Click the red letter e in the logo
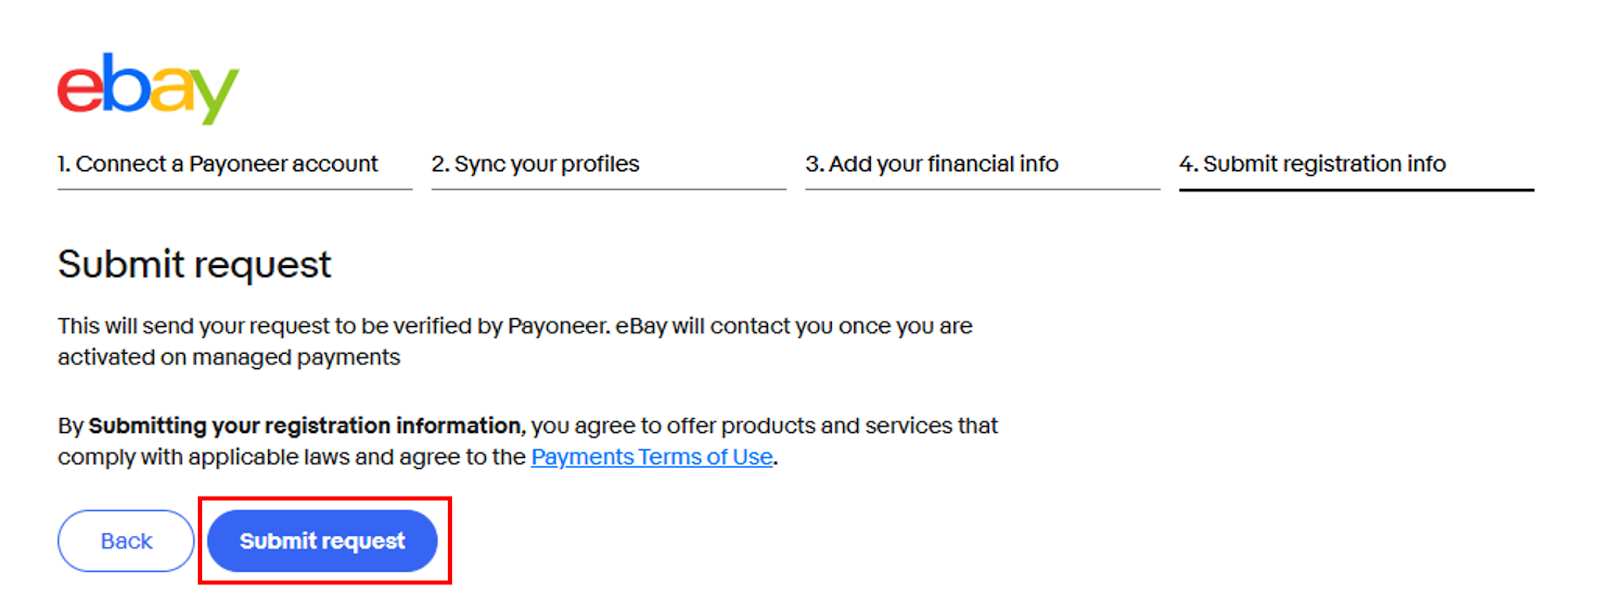 81,88
